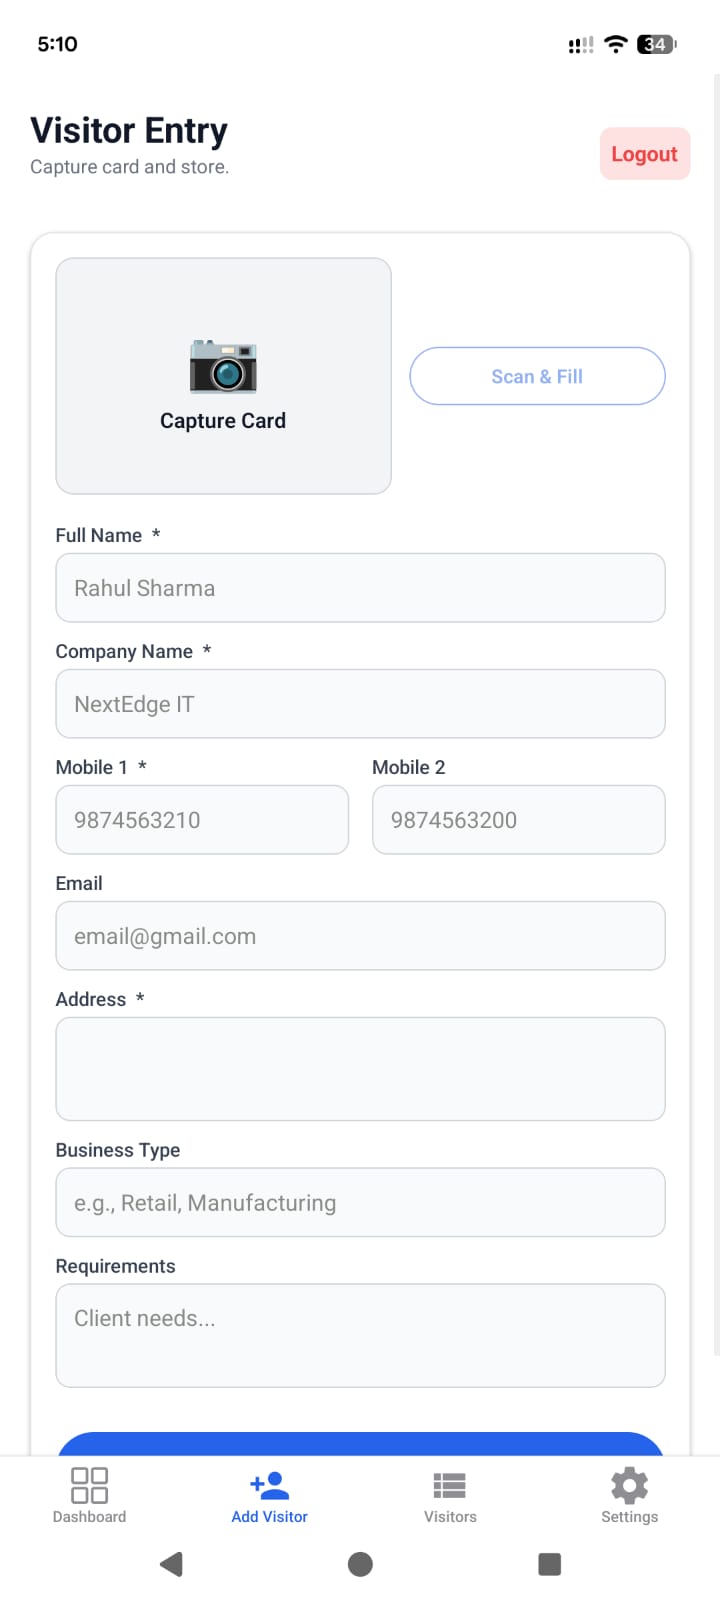Select the Add Visitor person icon
720x1600 pixels.
tap(270, 1485)
